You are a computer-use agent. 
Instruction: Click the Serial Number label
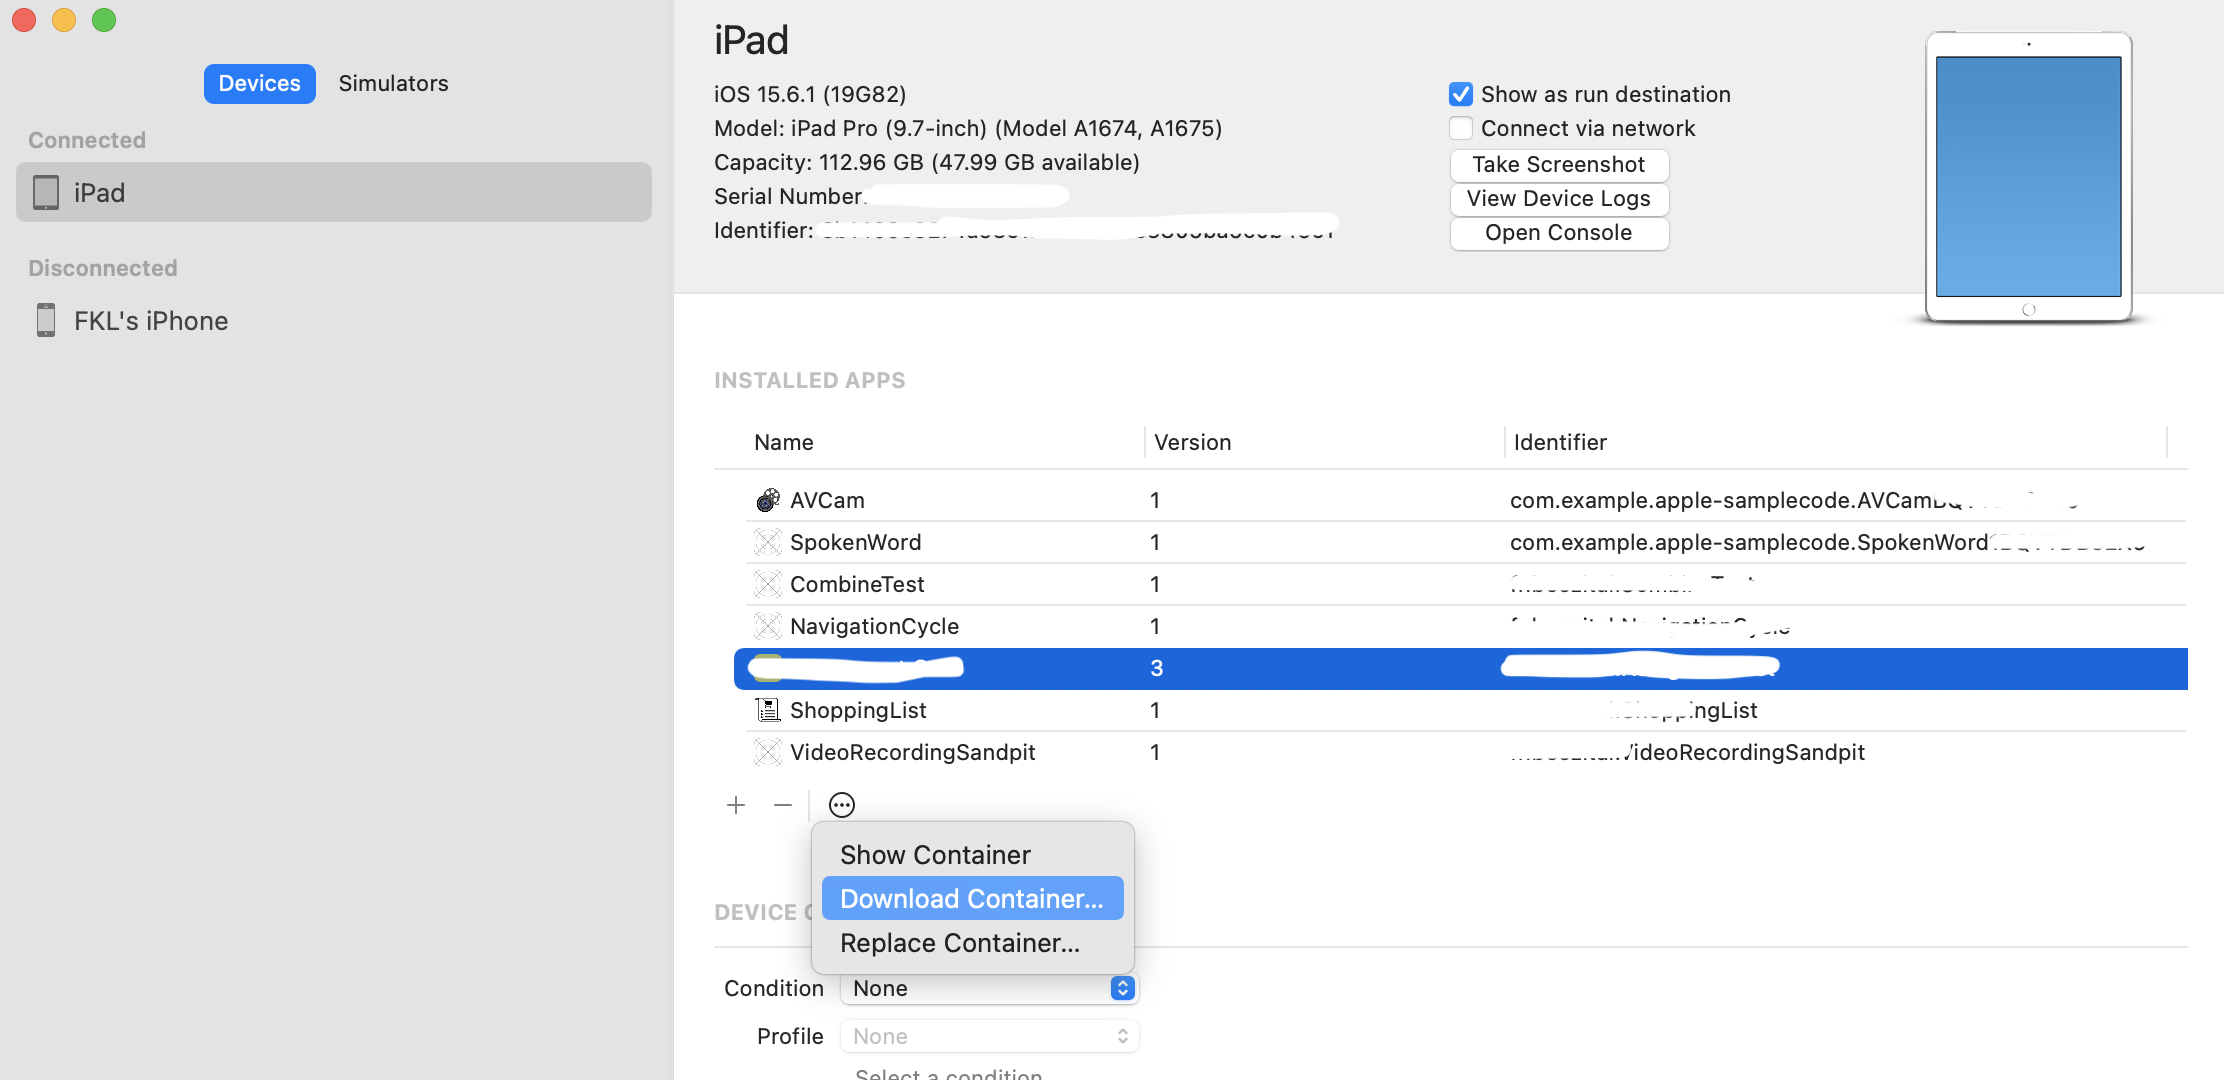point(788,196)
